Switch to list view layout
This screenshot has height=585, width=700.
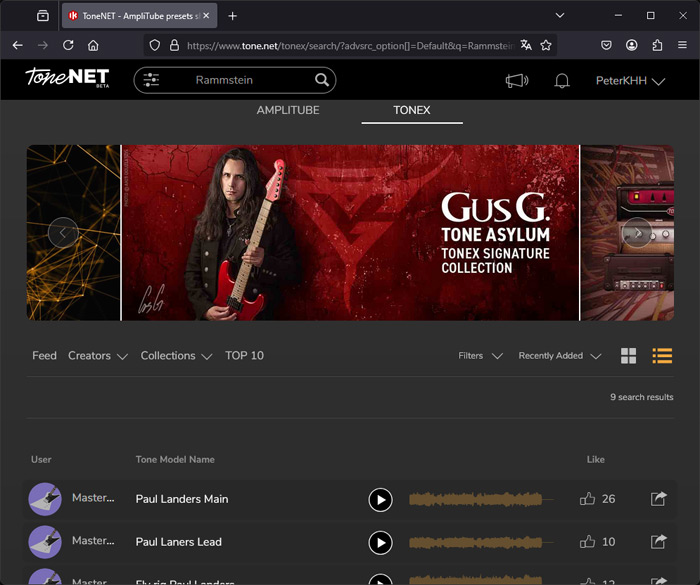click(662, 356)
